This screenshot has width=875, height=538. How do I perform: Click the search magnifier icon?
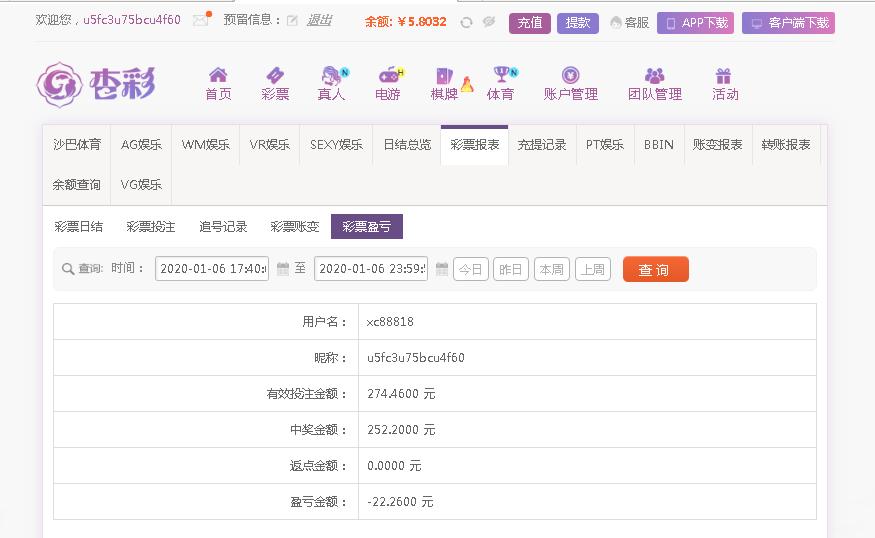tap(68, 269)
